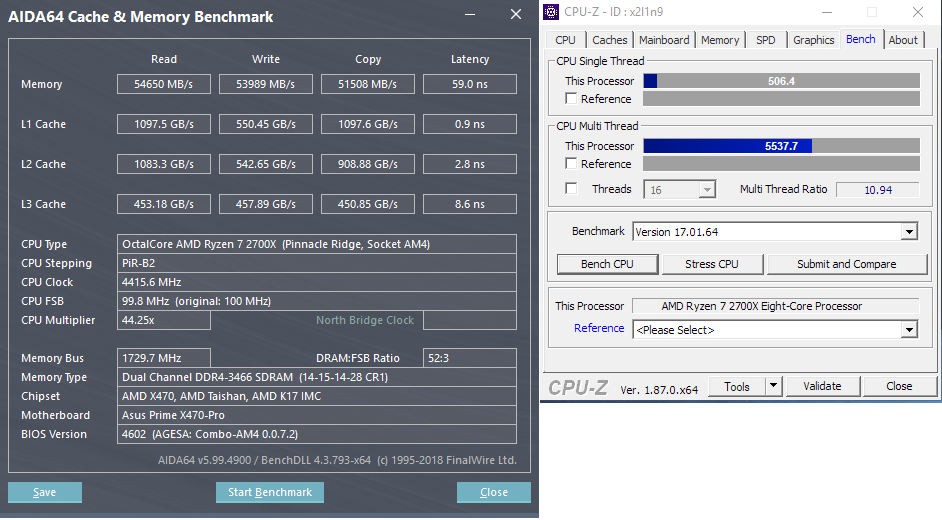The height and width of the screenshot is (520, 942).
Task: Click the CPU-Z Close button at bottom
Action: click(899, 386)
